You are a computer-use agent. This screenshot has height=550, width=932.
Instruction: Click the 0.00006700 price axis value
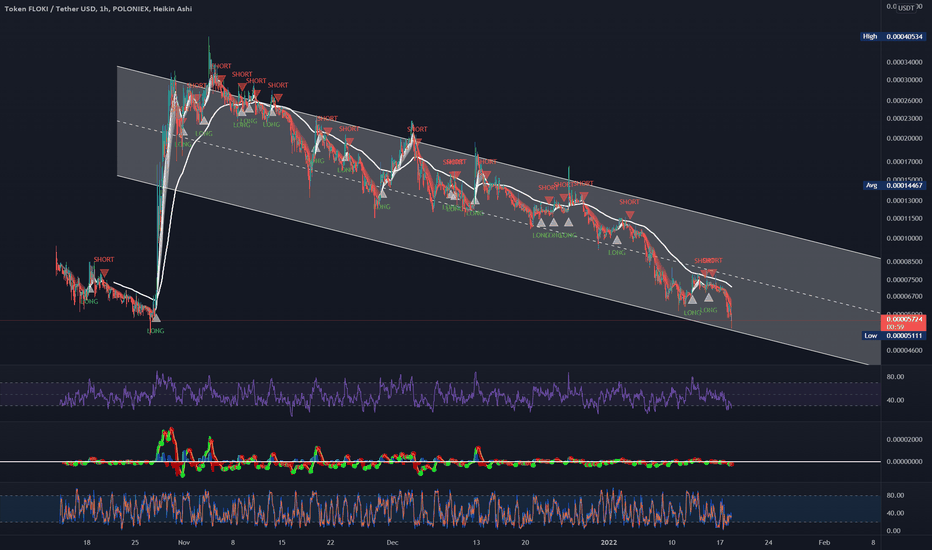[904, 297]
